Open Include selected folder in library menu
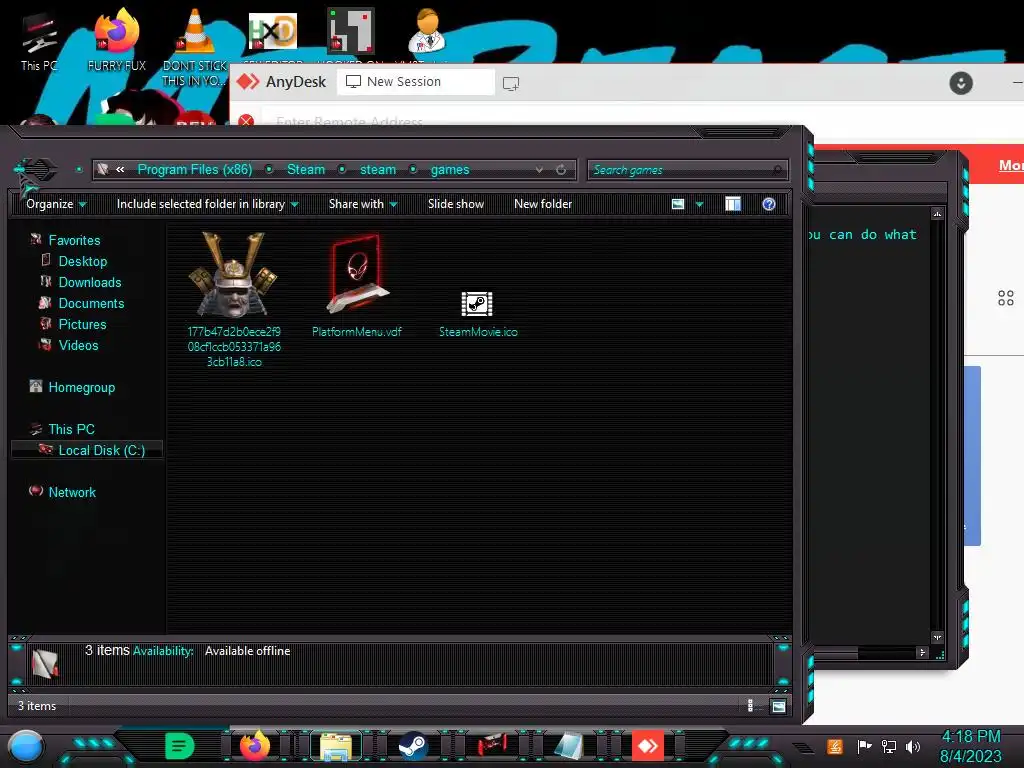The height and width of the screenshot is (768, 1024). click(x=207, y=204)
